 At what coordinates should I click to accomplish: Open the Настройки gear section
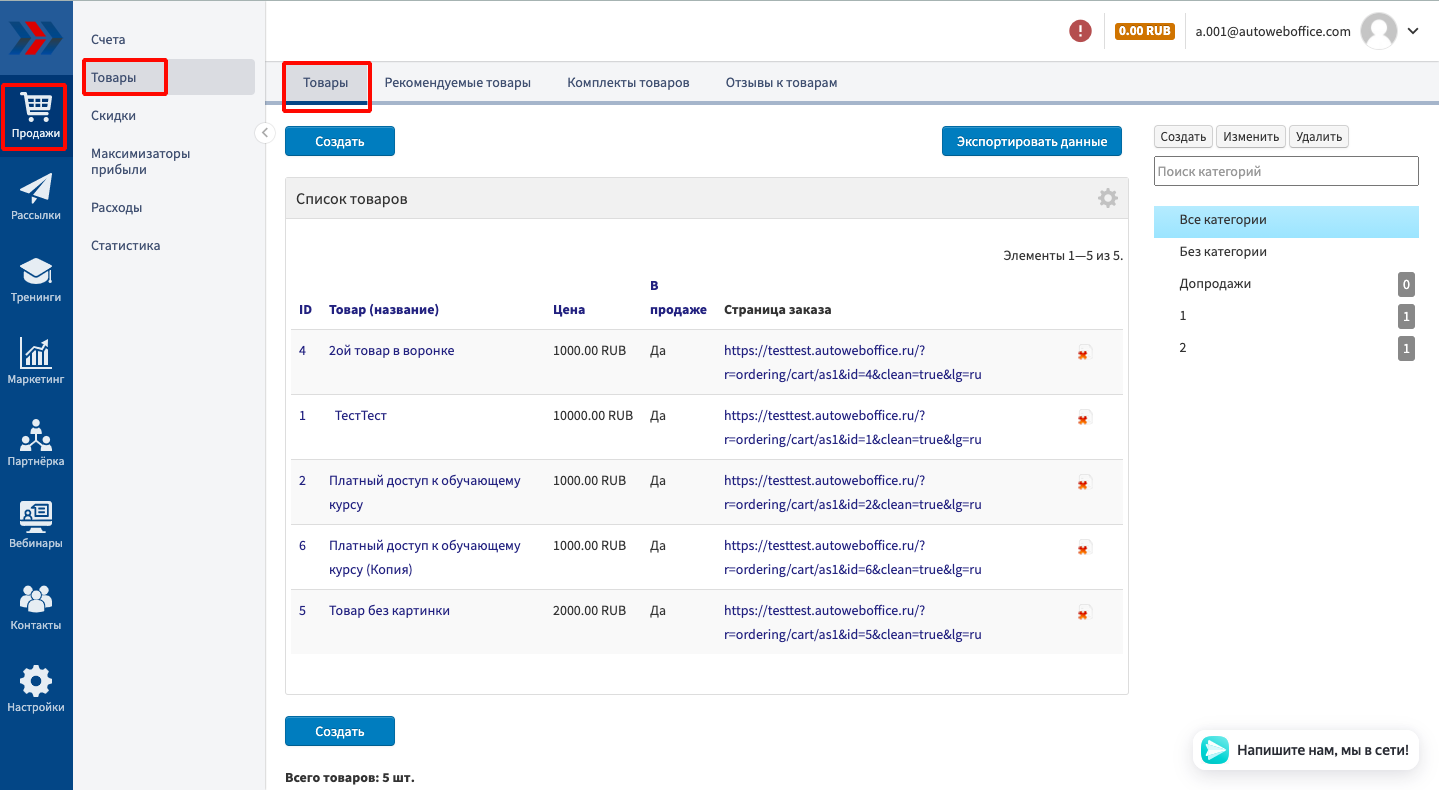(36, 690)
